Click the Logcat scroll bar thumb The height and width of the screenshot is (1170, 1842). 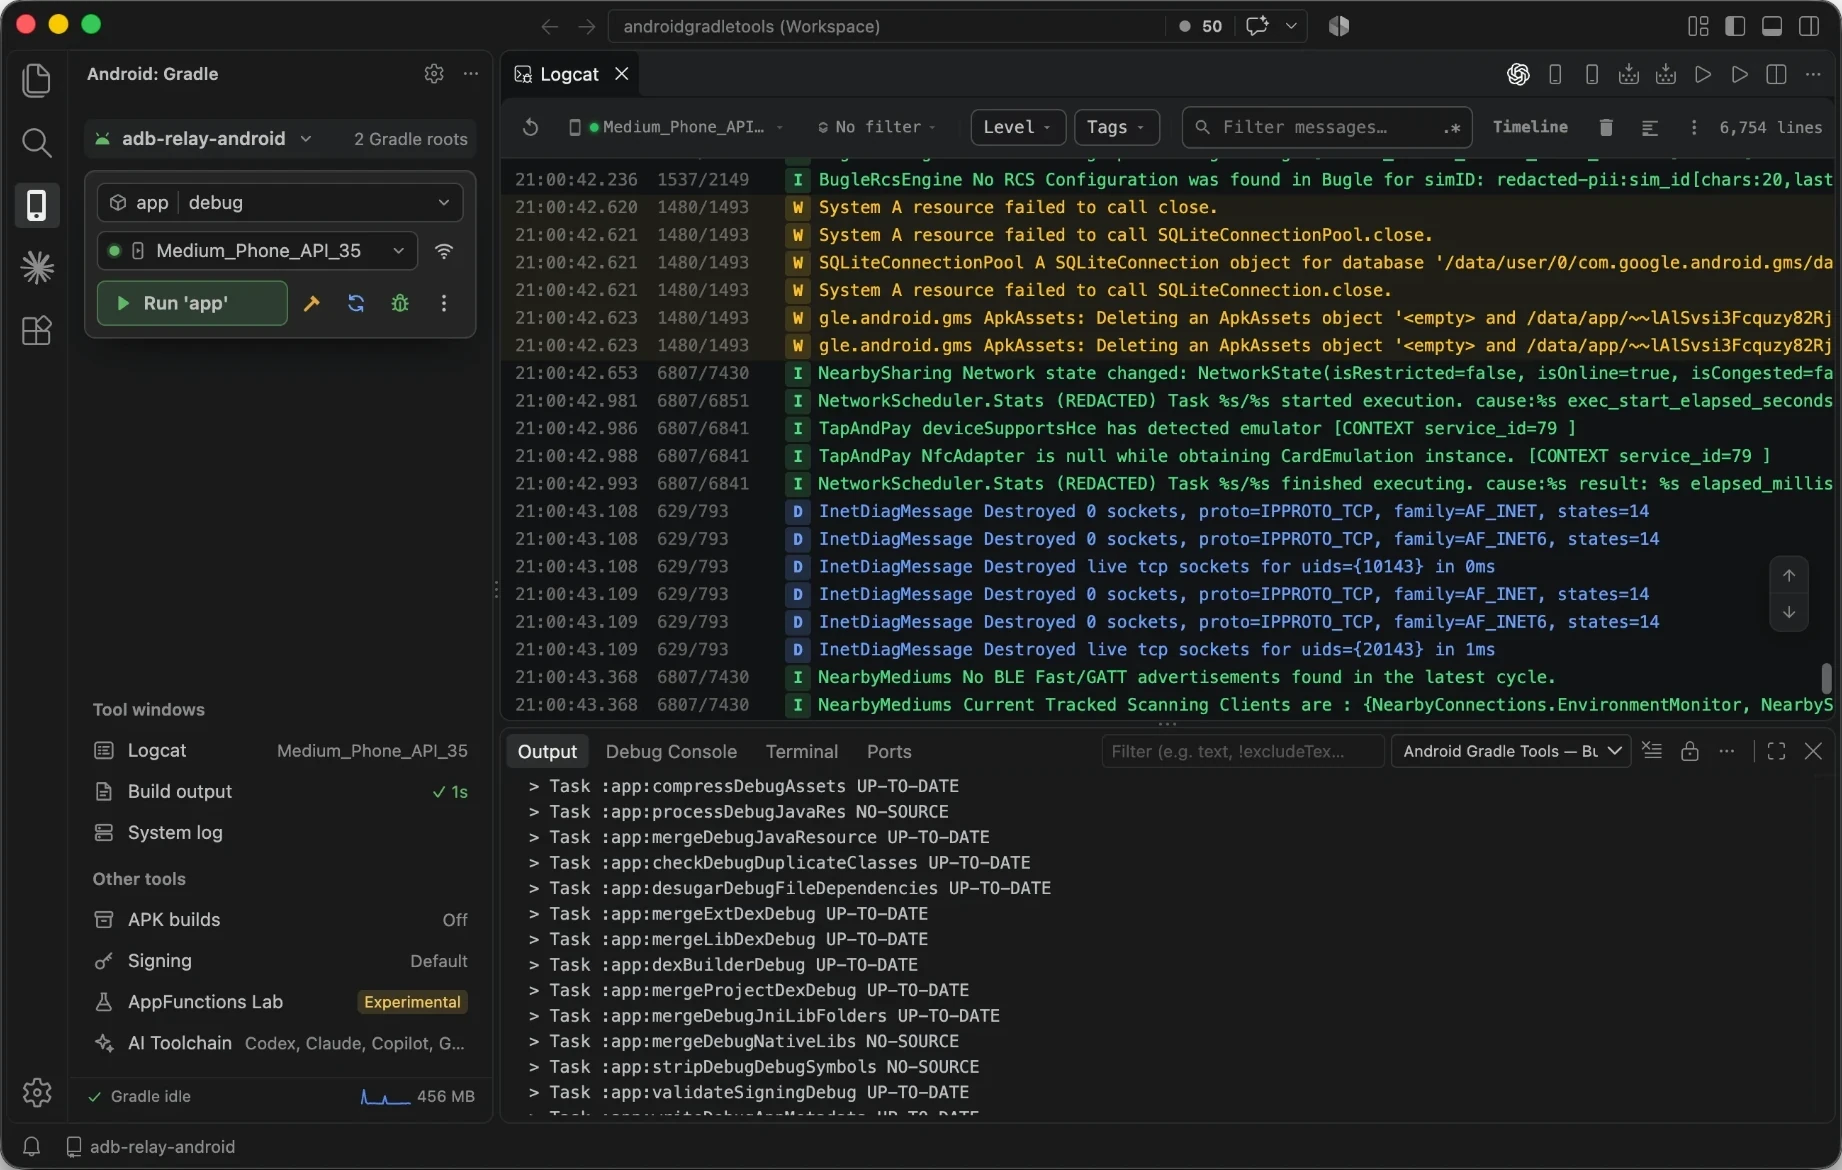coord(1827,678)
